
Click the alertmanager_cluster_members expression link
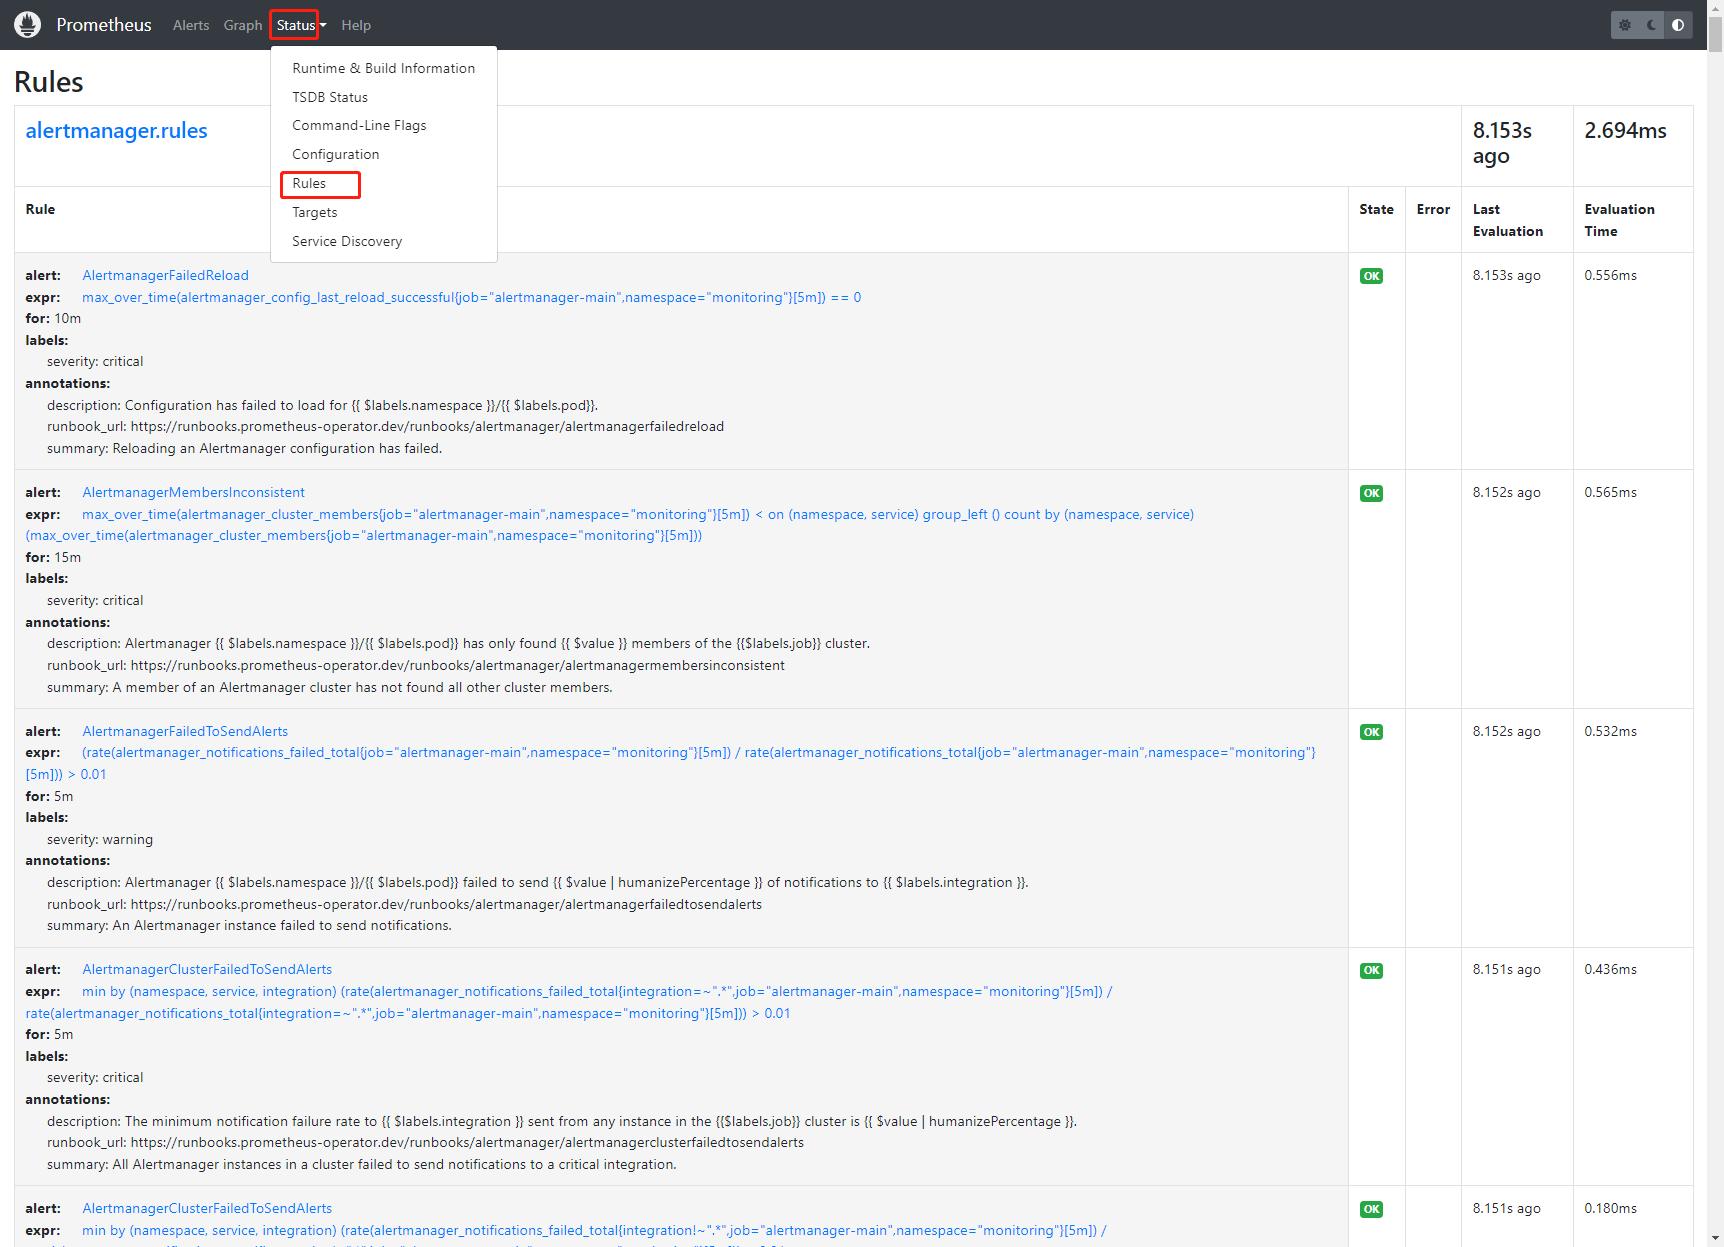(x=610, y=525)
